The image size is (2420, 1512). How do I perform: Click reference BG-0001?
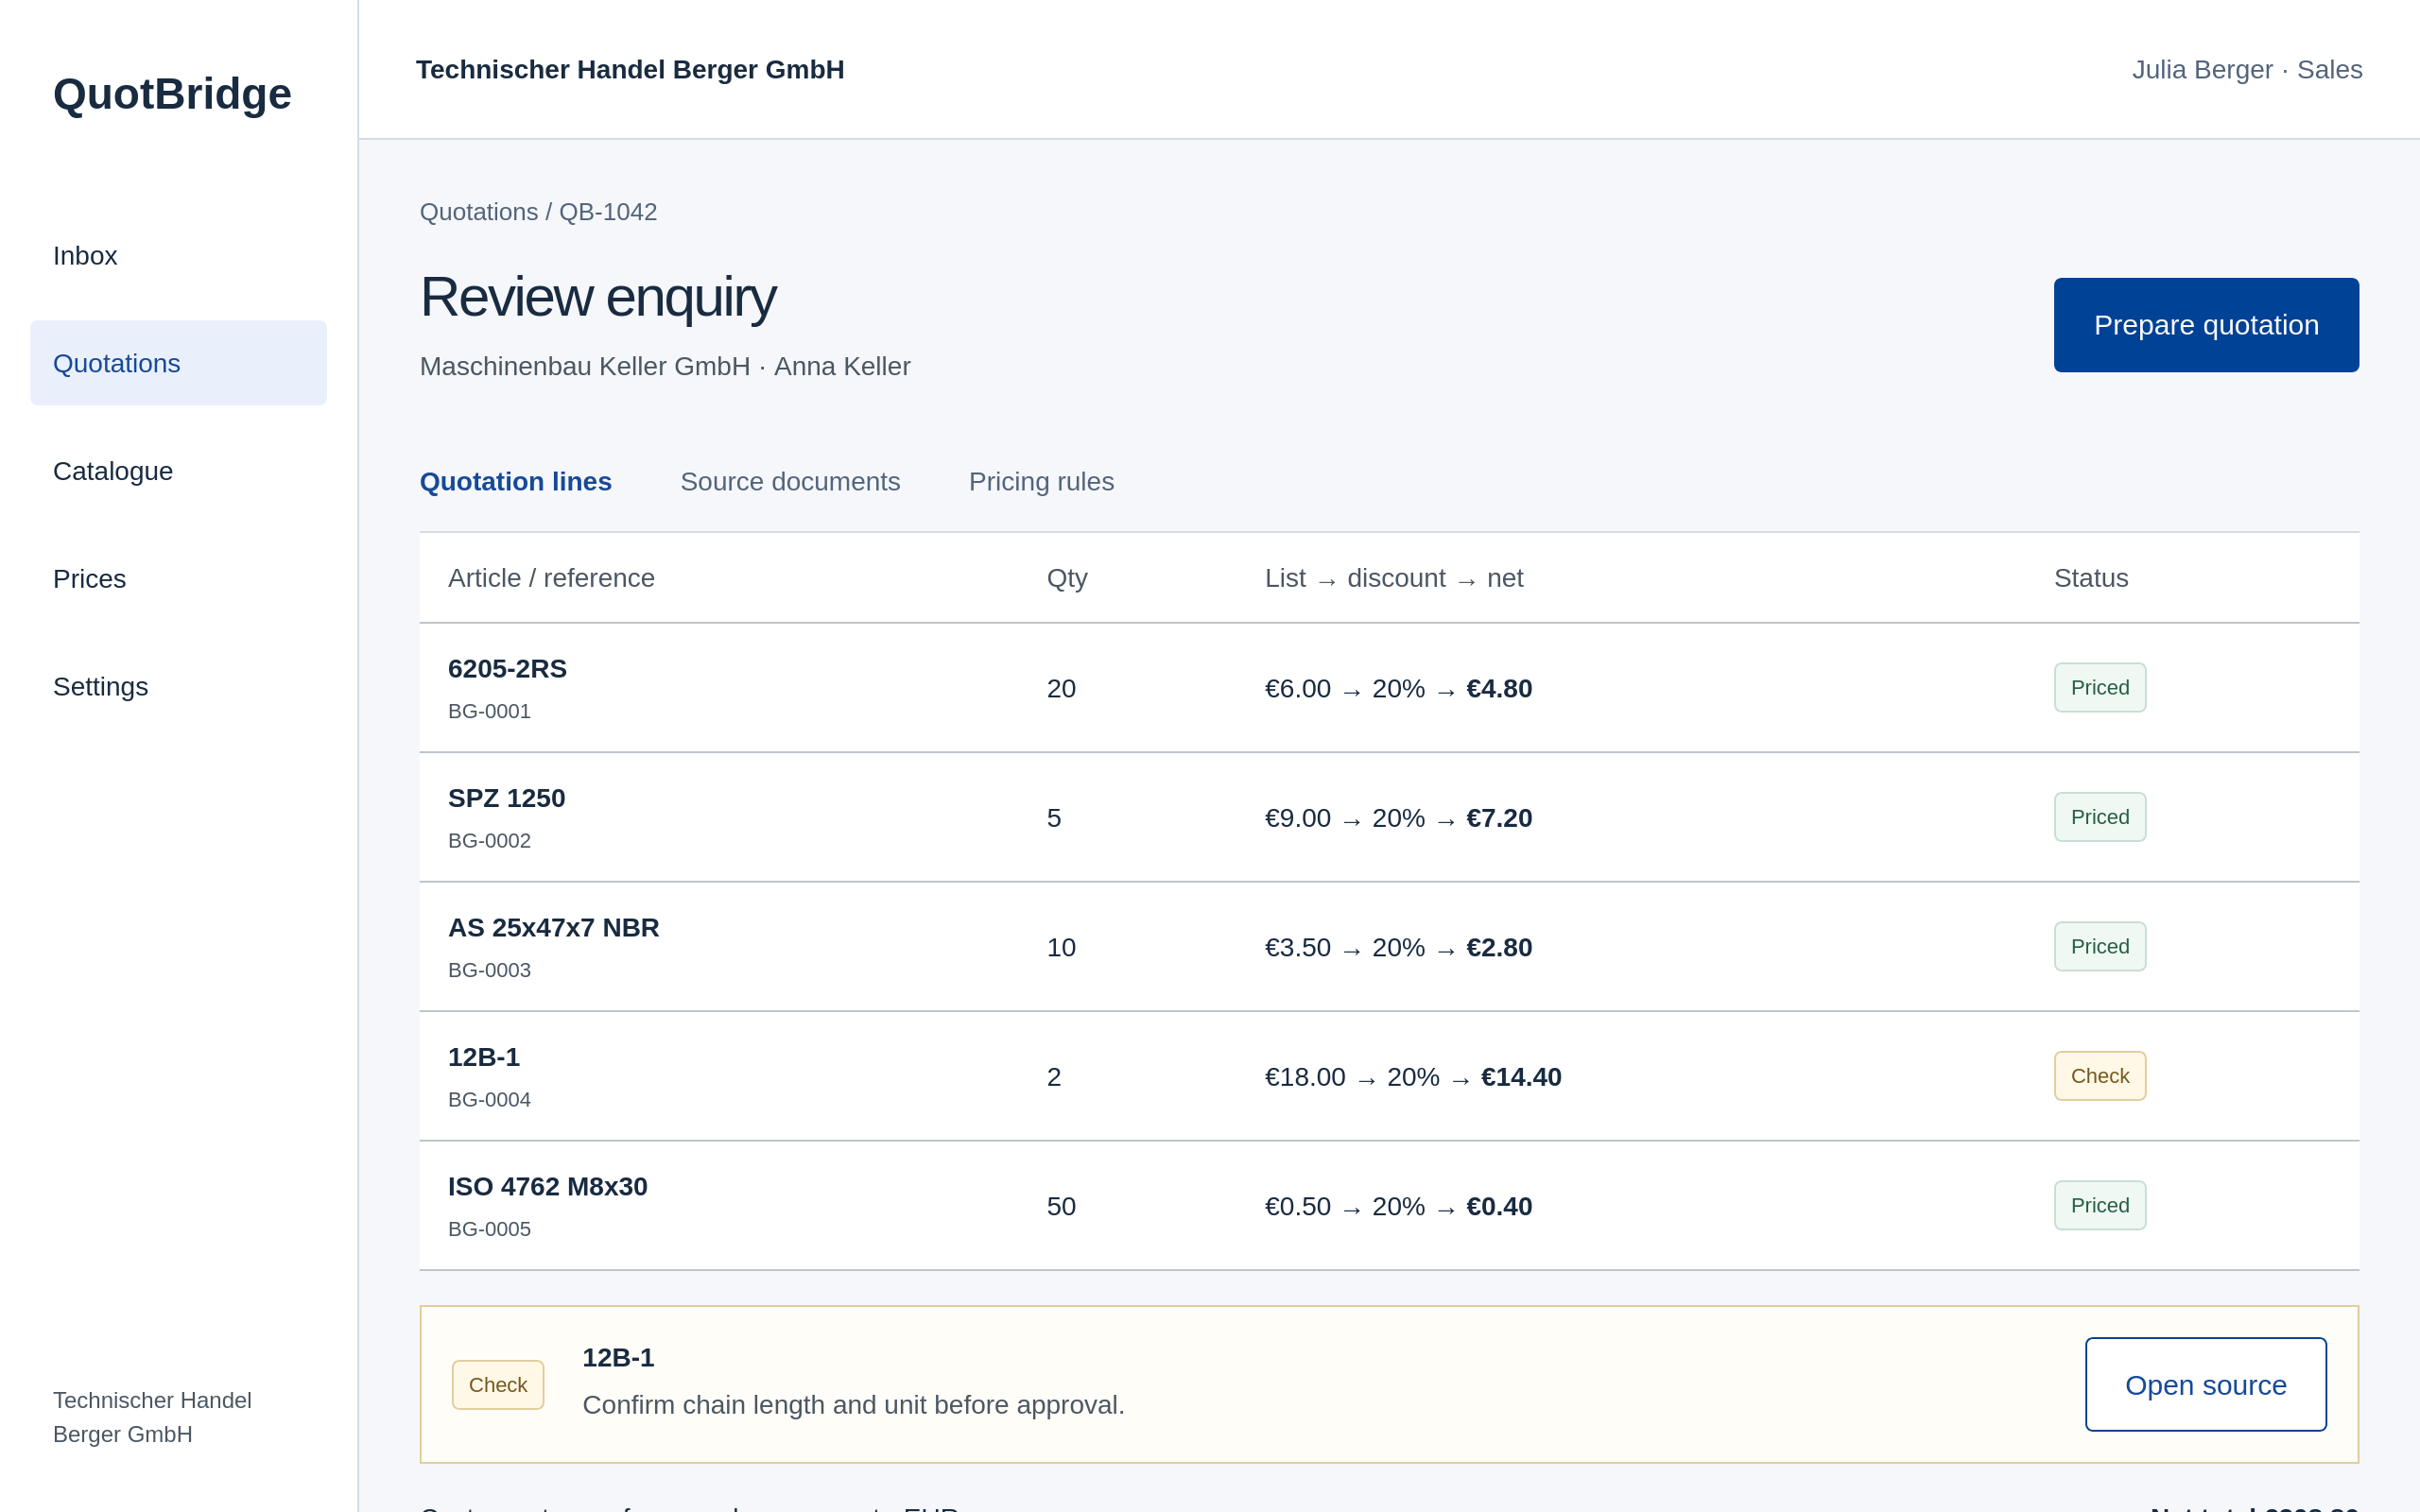coord(489,711)
